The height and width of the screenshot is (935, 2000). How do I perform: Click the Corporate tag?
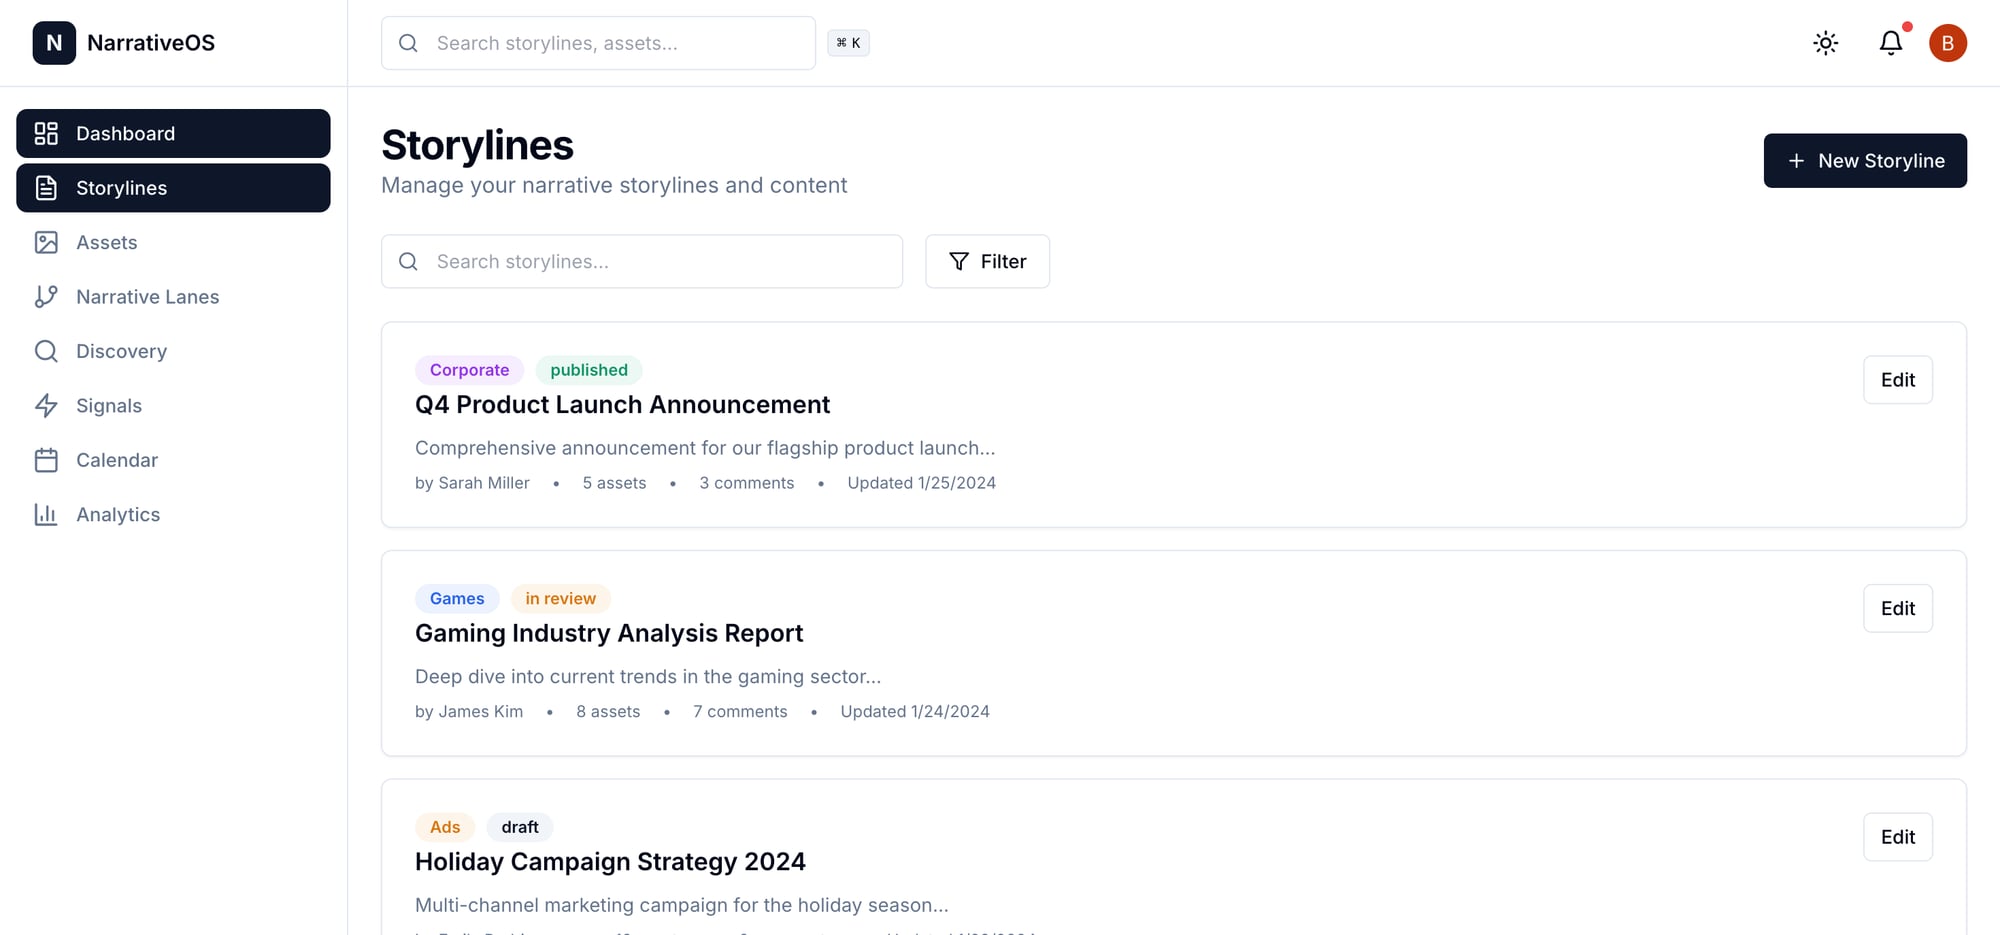(469, 370)
